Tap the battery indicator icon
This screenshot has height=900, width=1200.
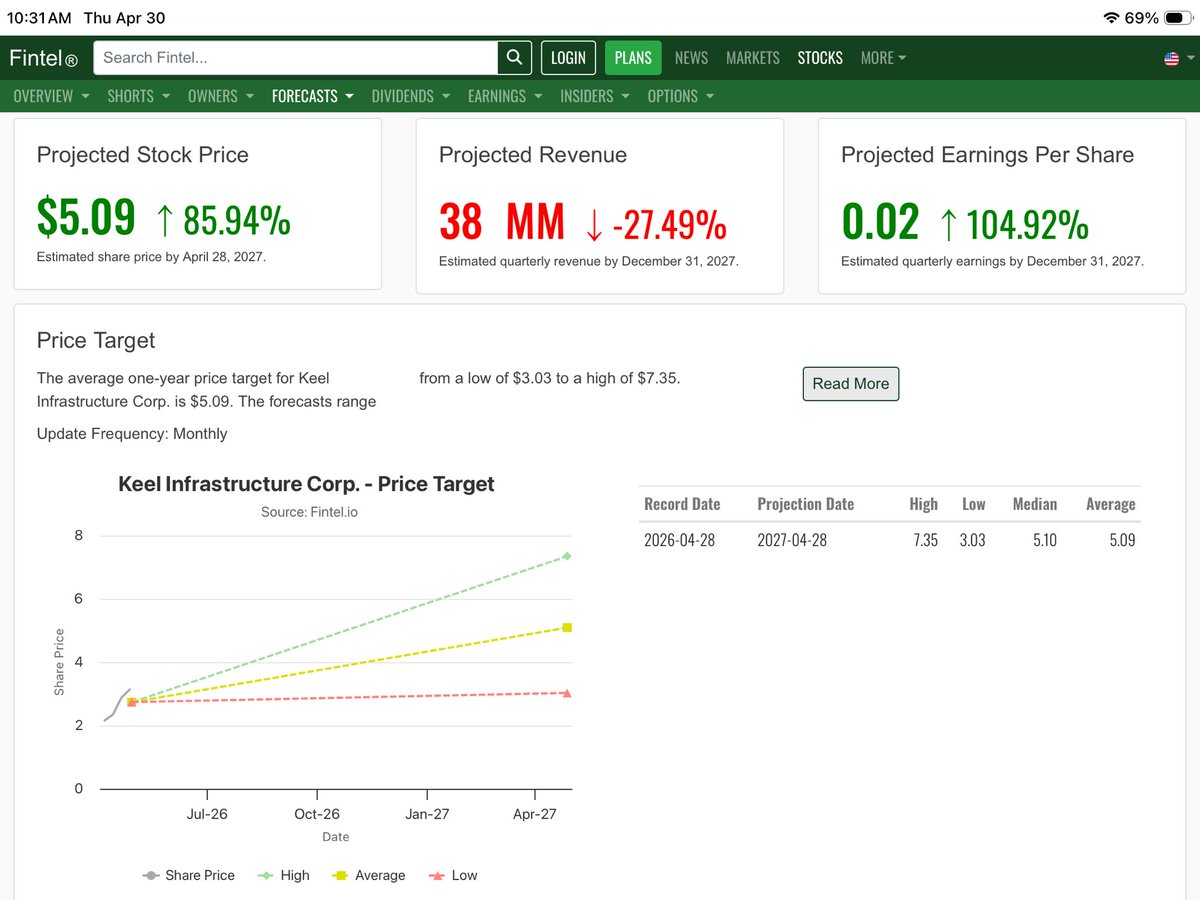(1178, 18)
